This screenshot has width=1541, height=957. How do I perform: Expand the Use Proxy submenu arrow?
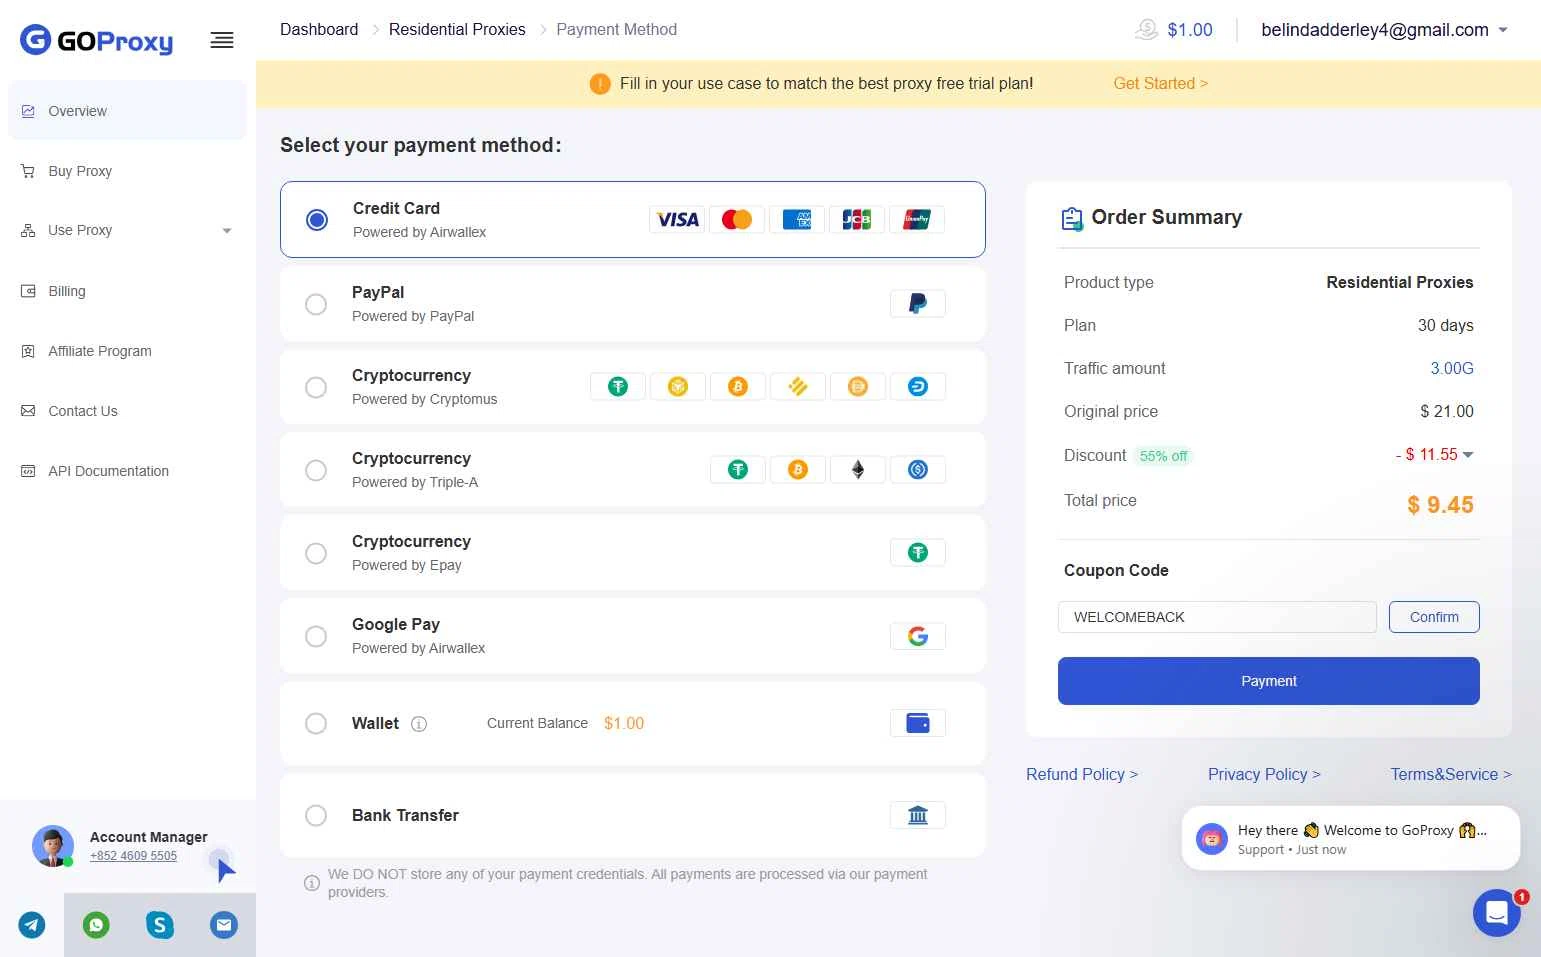(x=227, y=231)
